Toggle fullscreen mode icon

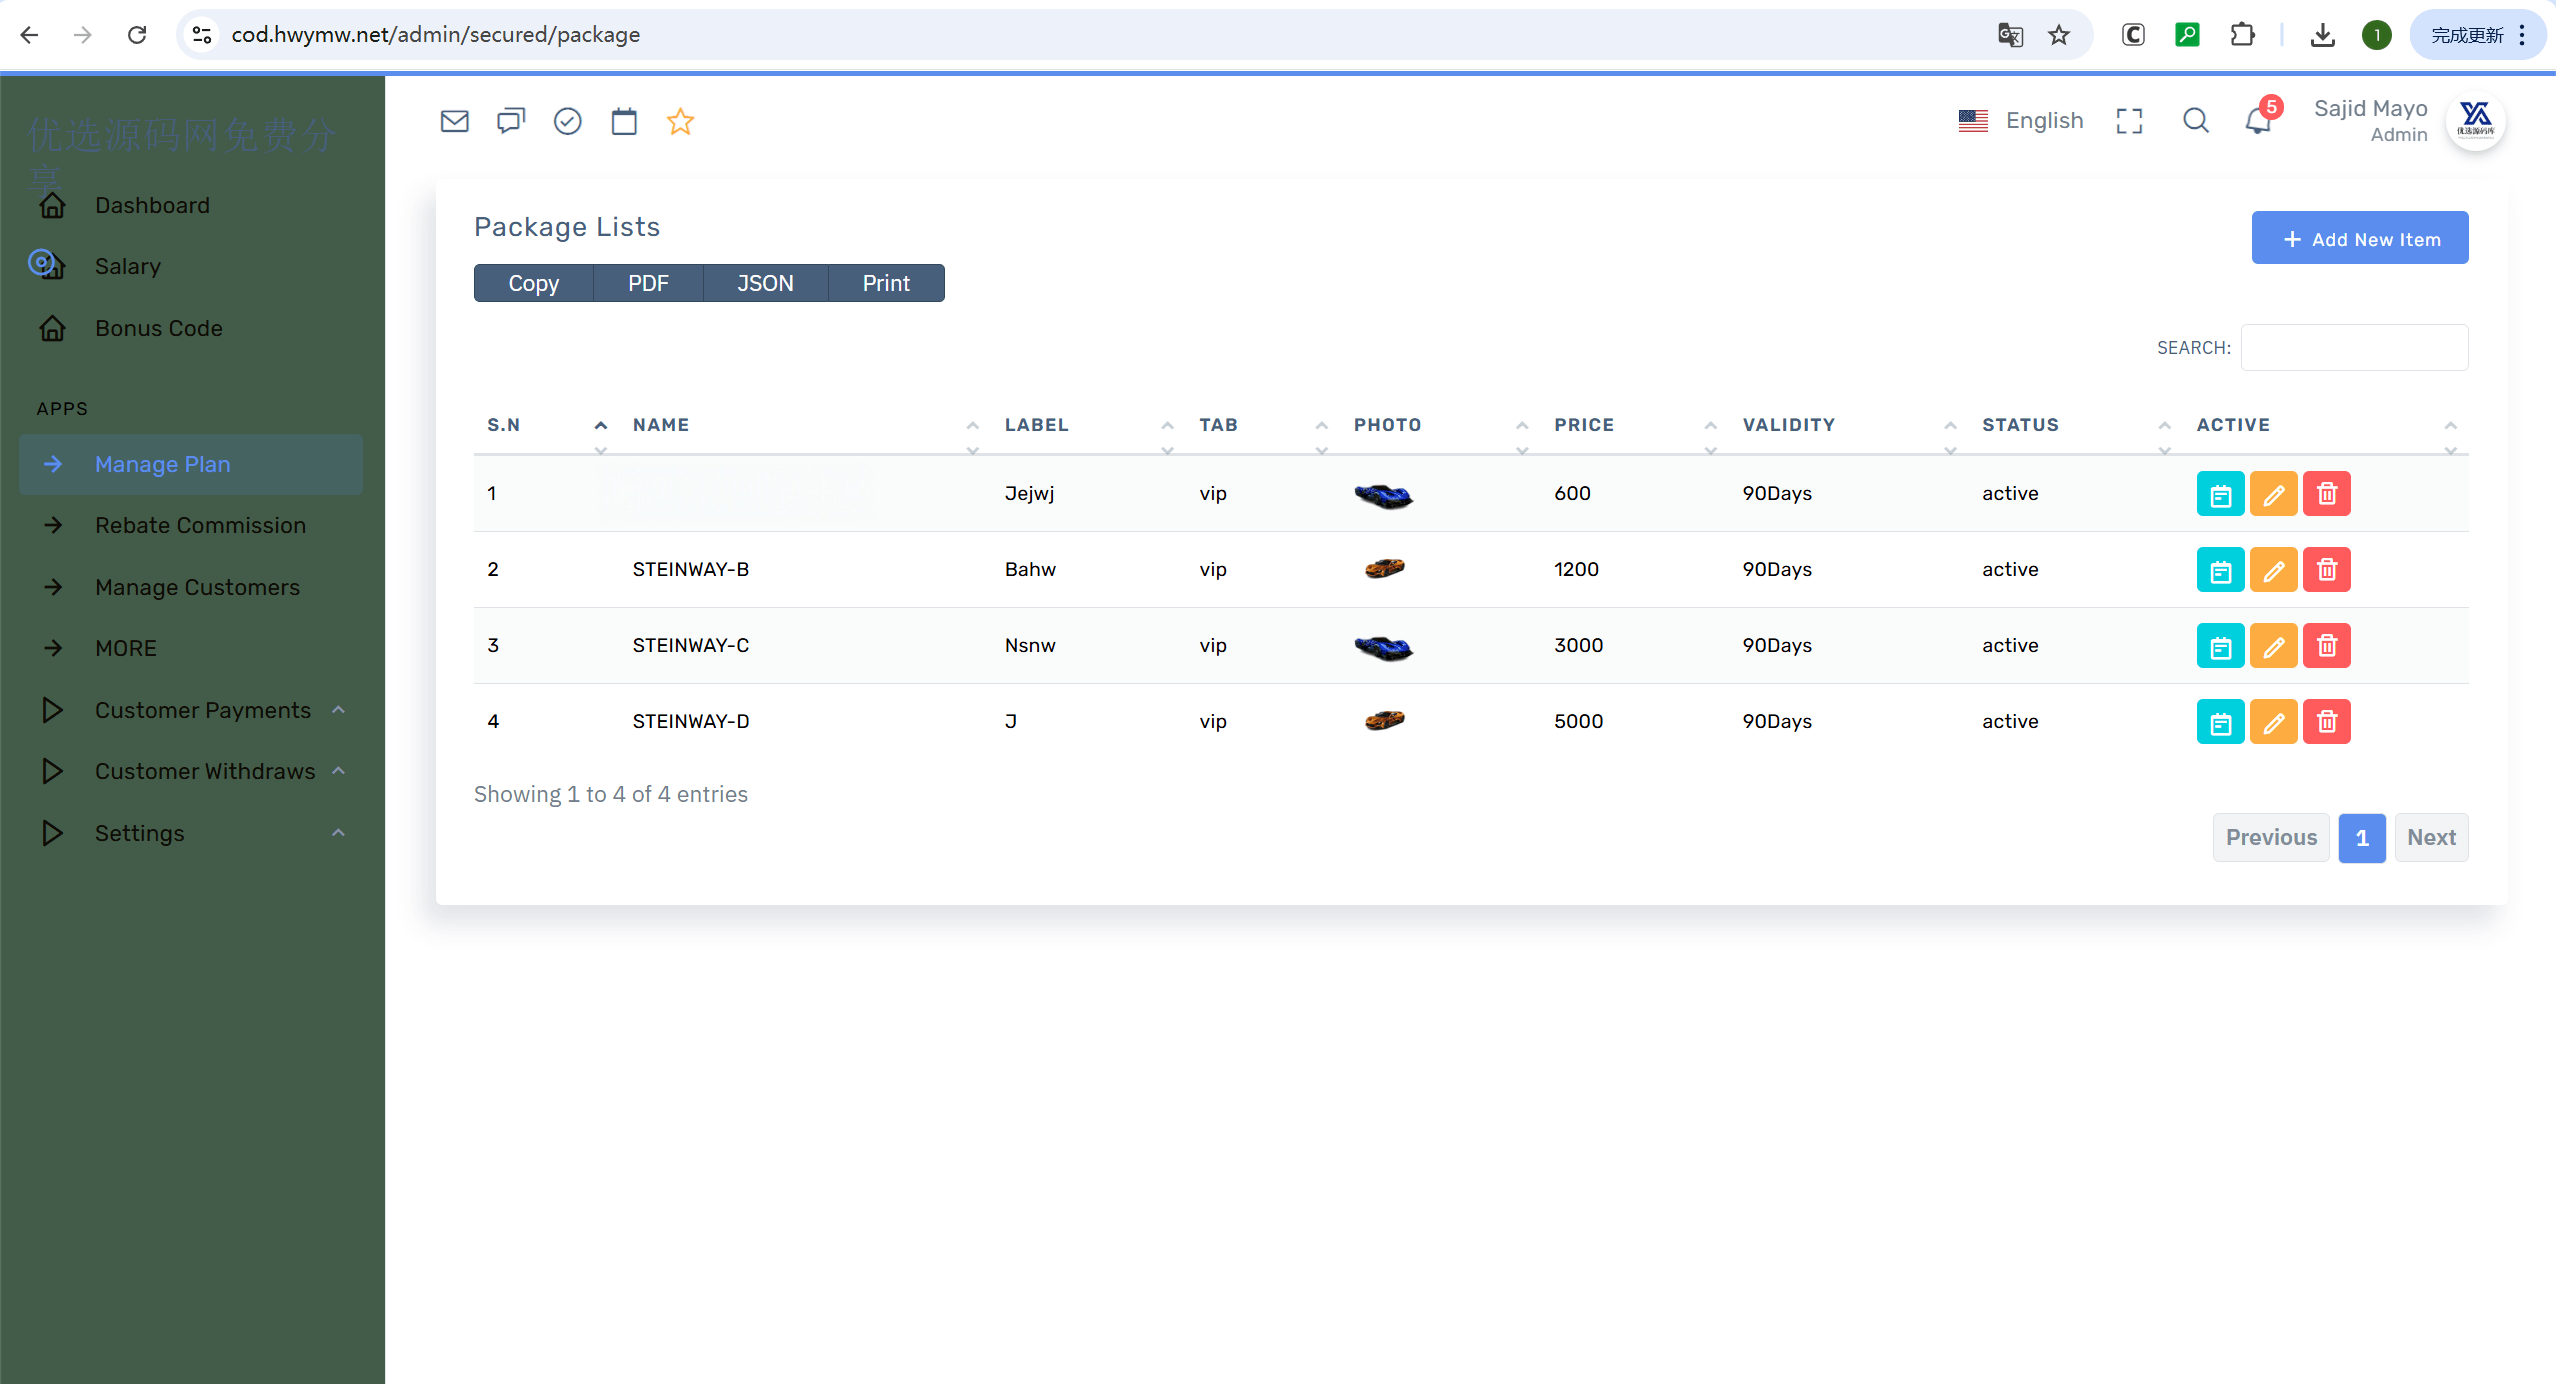pos(2129,121)
